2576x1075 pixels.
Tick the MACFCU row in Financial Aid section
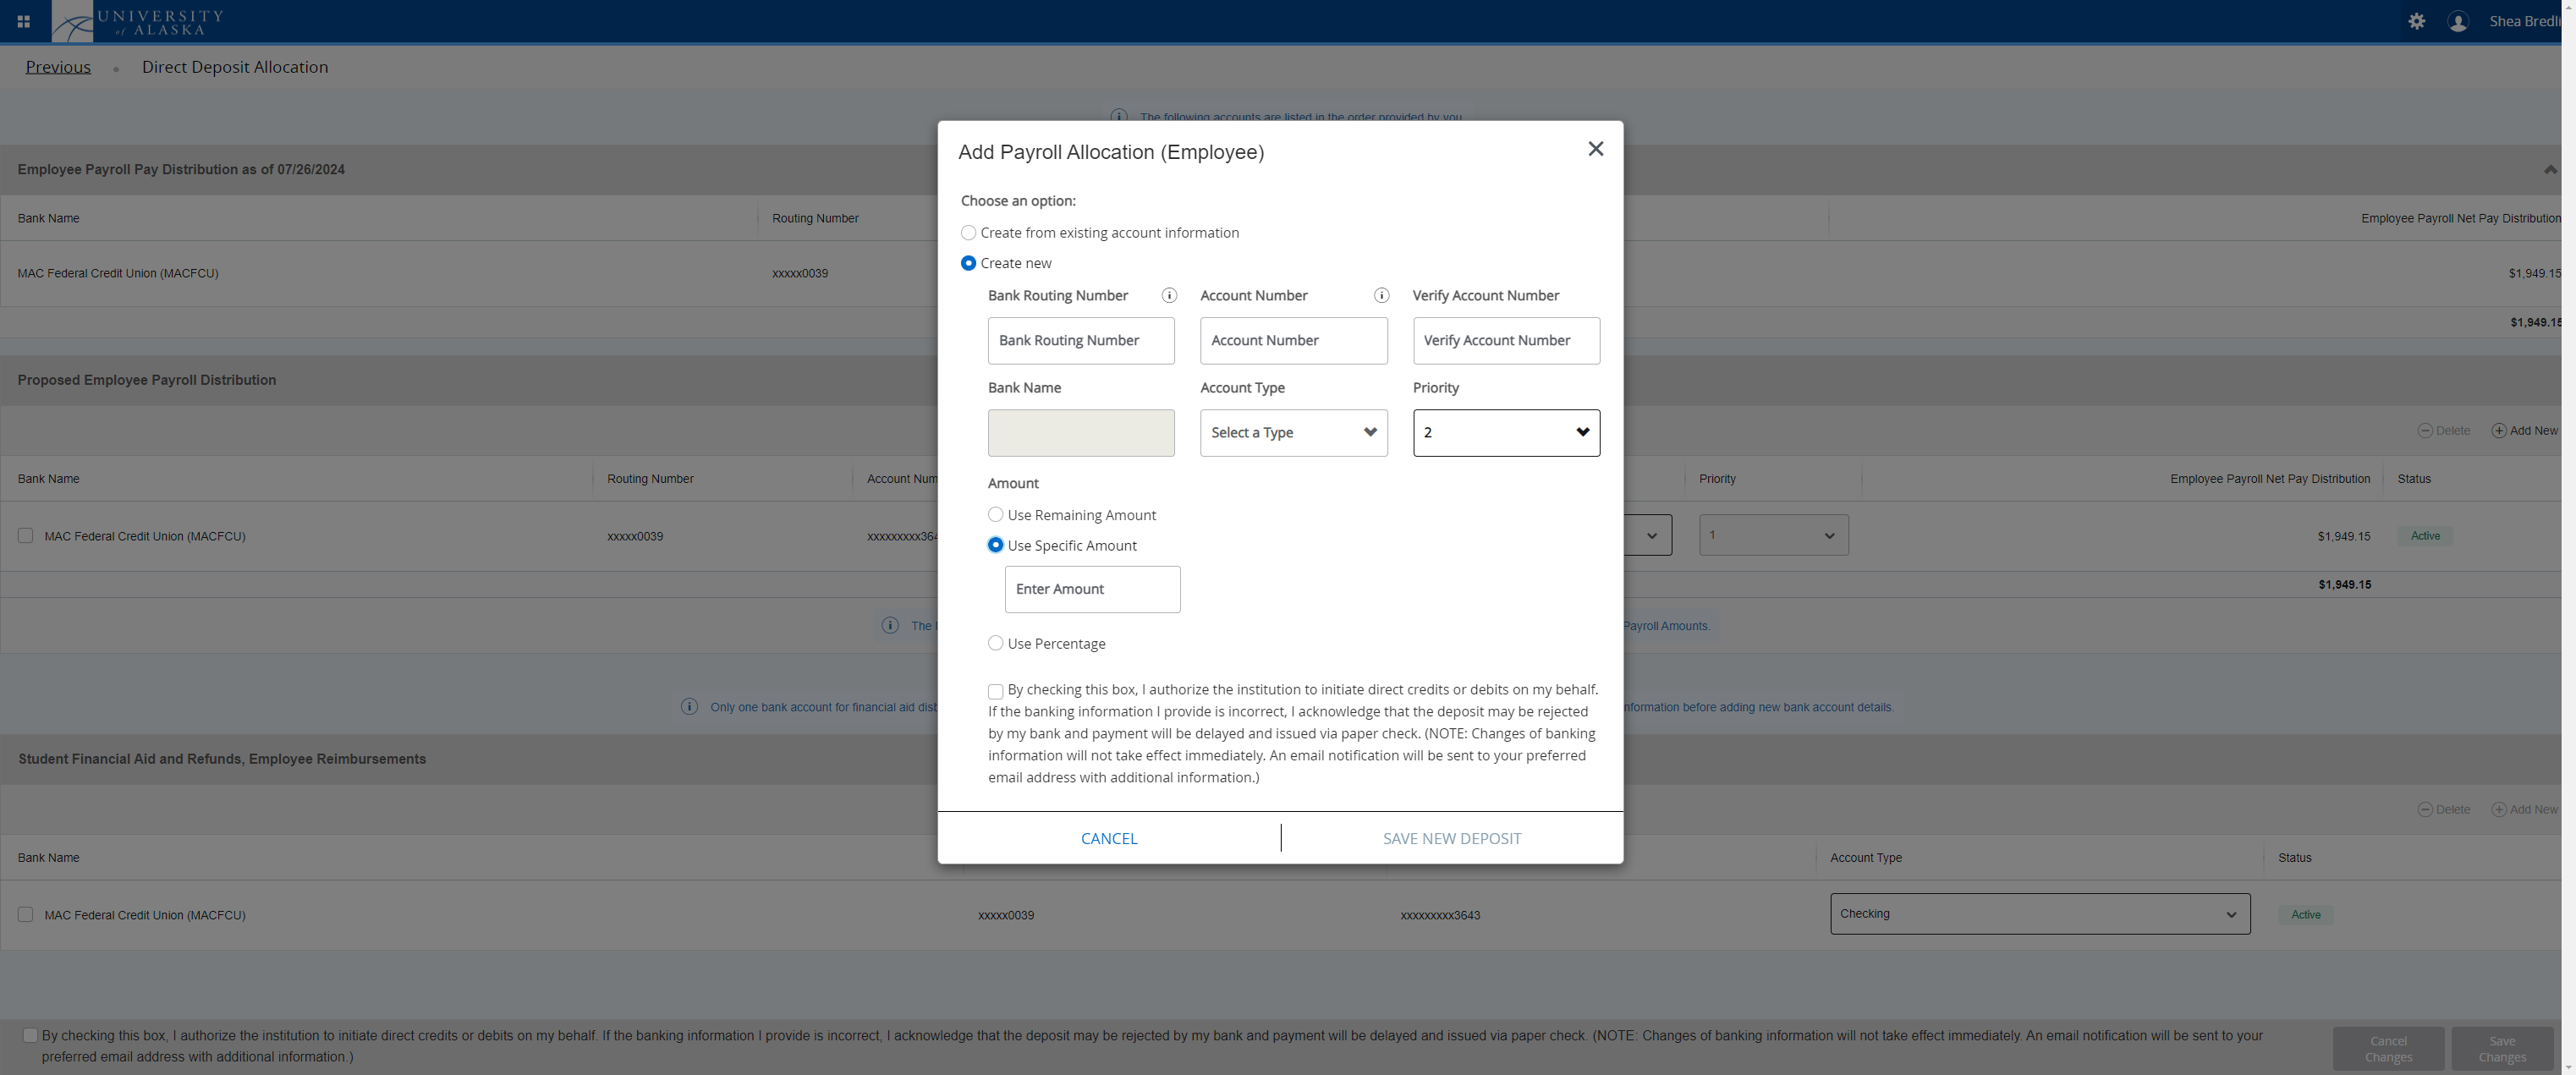pos(25,915)
